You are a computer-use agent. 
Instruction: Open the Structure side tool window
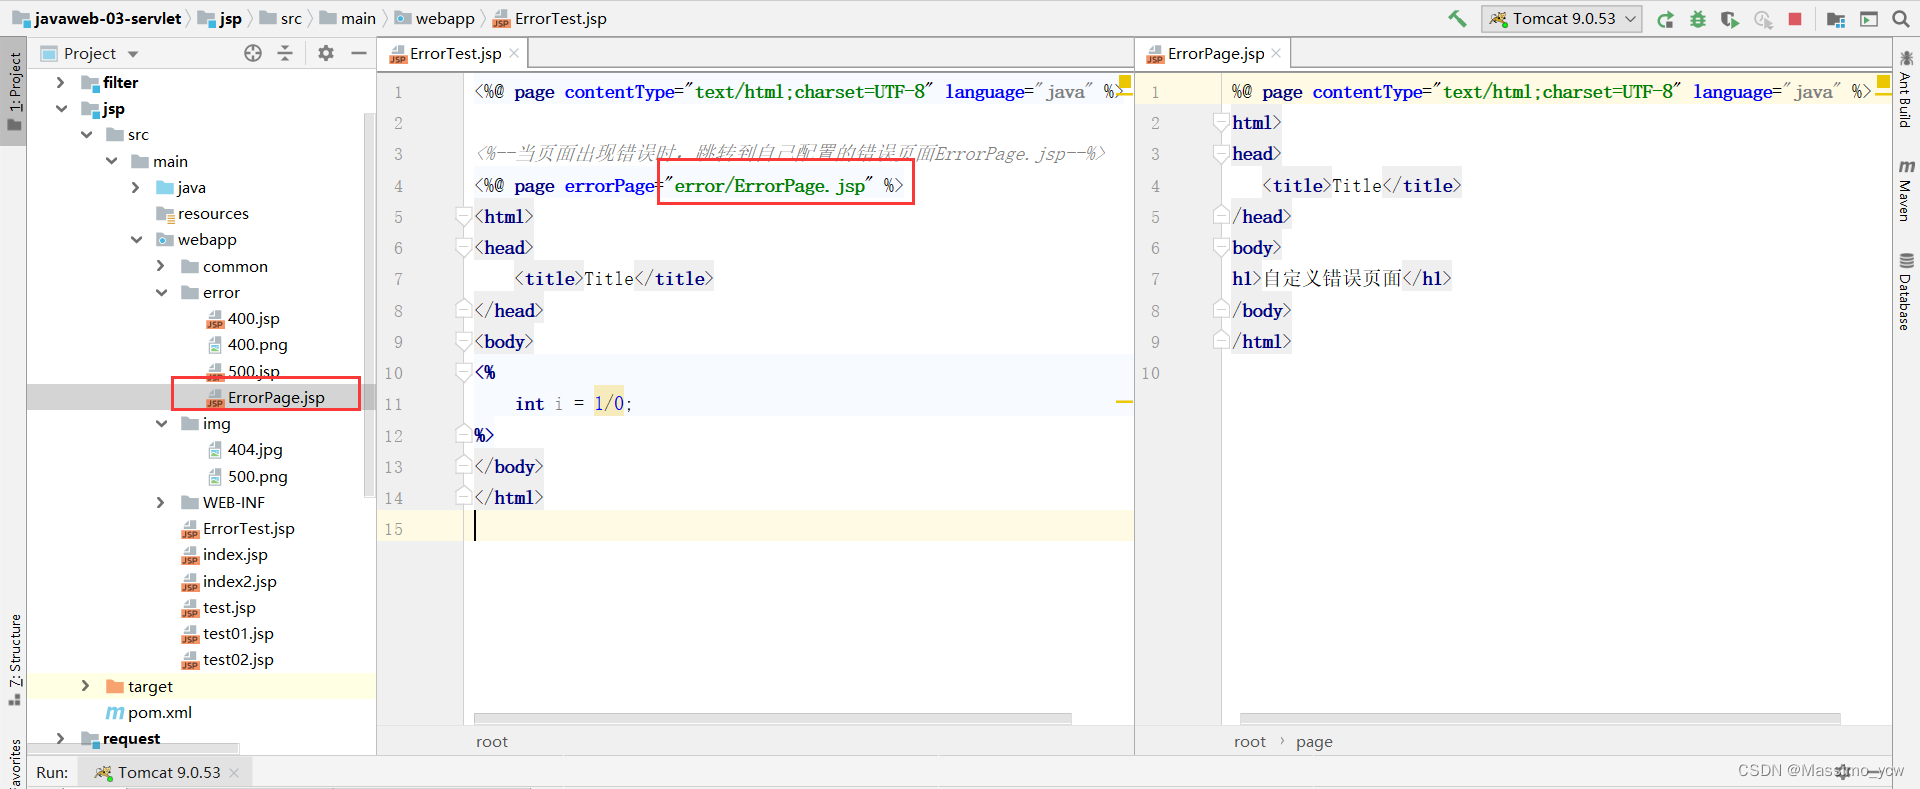tap(14, 658)
